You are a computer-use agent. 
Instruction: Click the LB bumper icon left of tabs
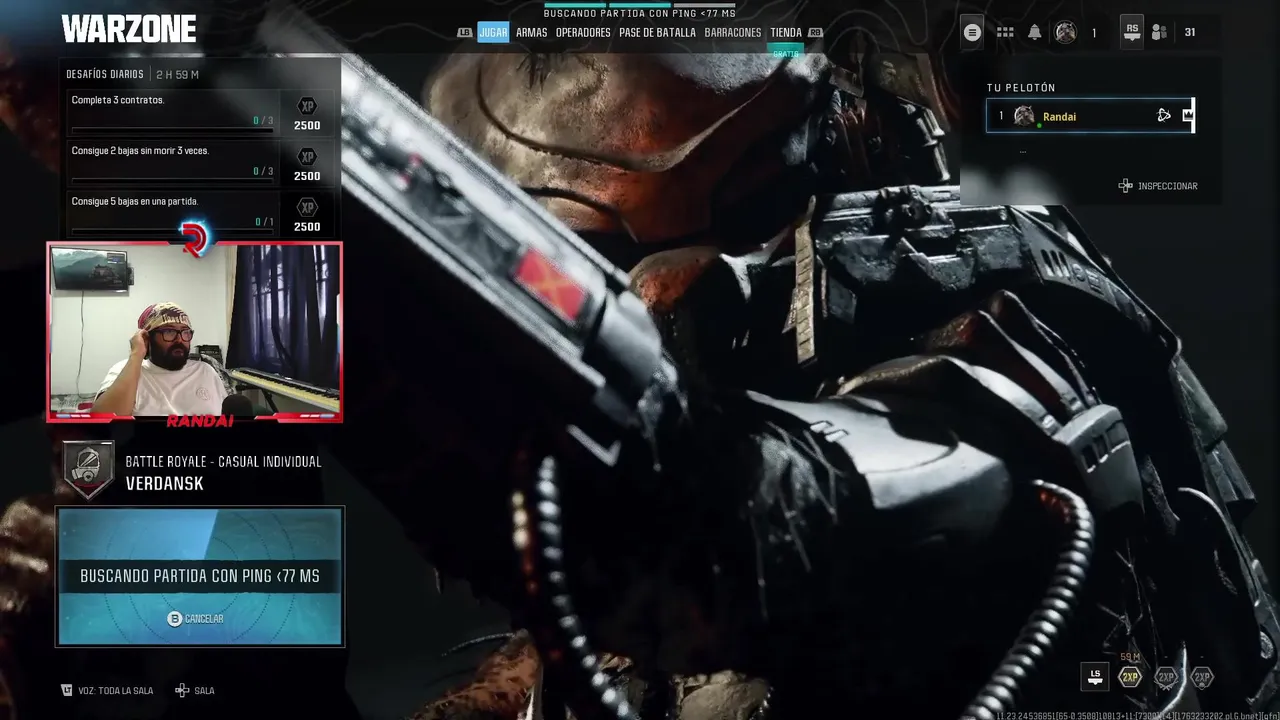click(464, 32)
